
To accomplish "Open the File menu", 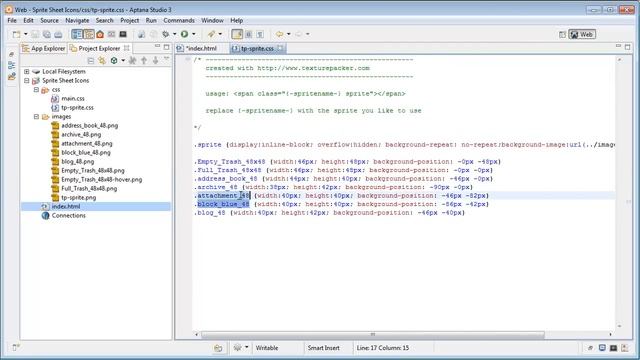I will 12,20.
